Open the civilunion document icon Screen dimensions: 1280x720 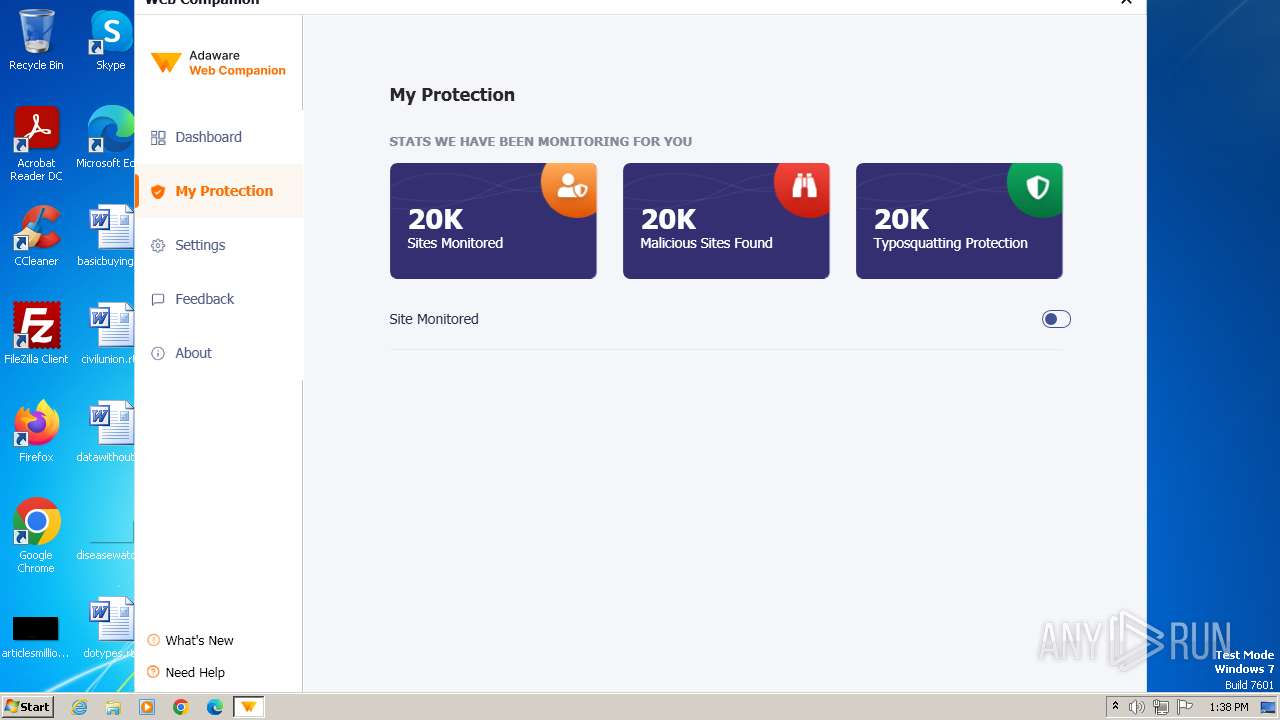pos(108,334)
